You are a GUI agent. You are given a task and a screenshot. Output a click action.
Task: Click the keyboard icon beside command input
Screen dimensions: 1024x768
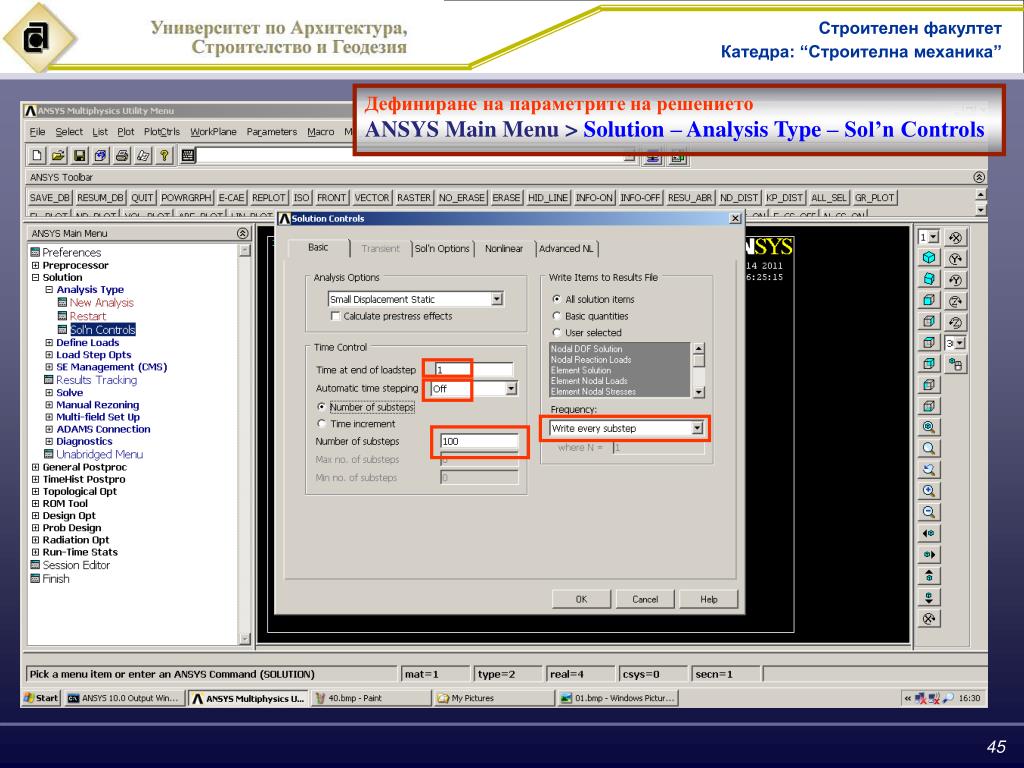coord(188,155)
